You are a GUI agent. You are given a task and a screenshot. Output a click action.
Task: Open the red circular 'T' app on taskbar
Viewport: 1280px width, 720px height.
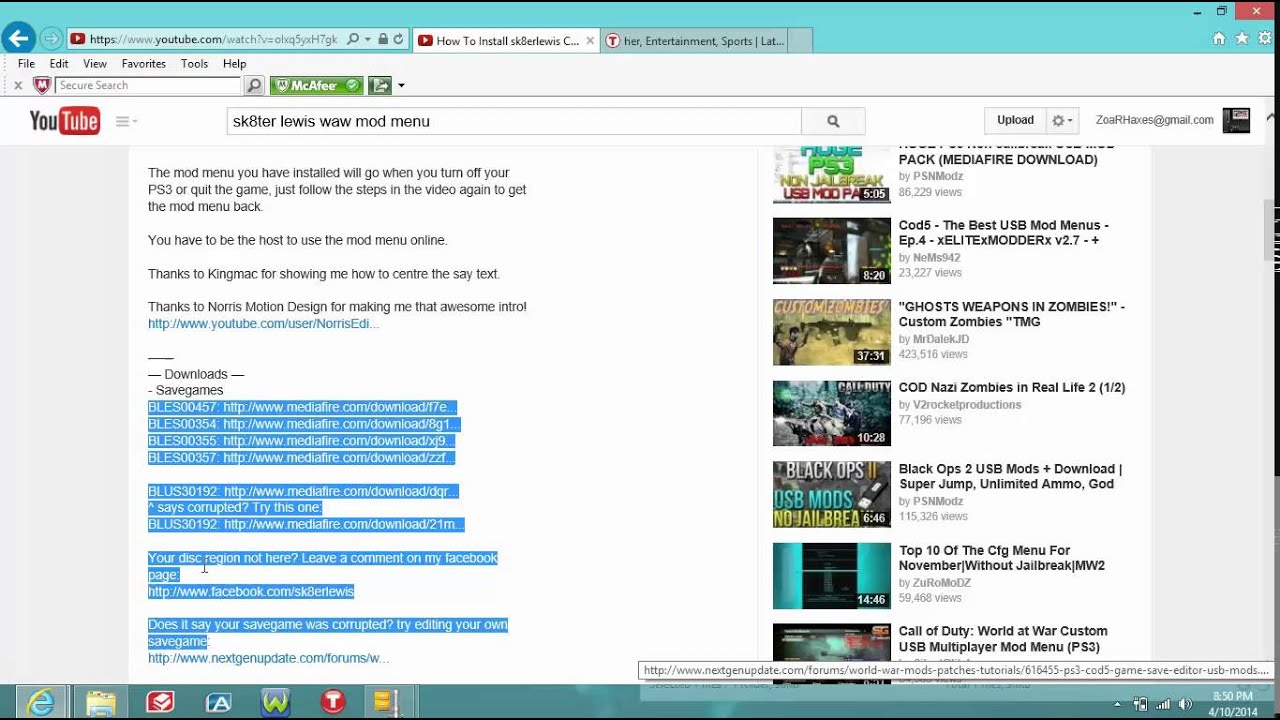click(x=333, y=703)
